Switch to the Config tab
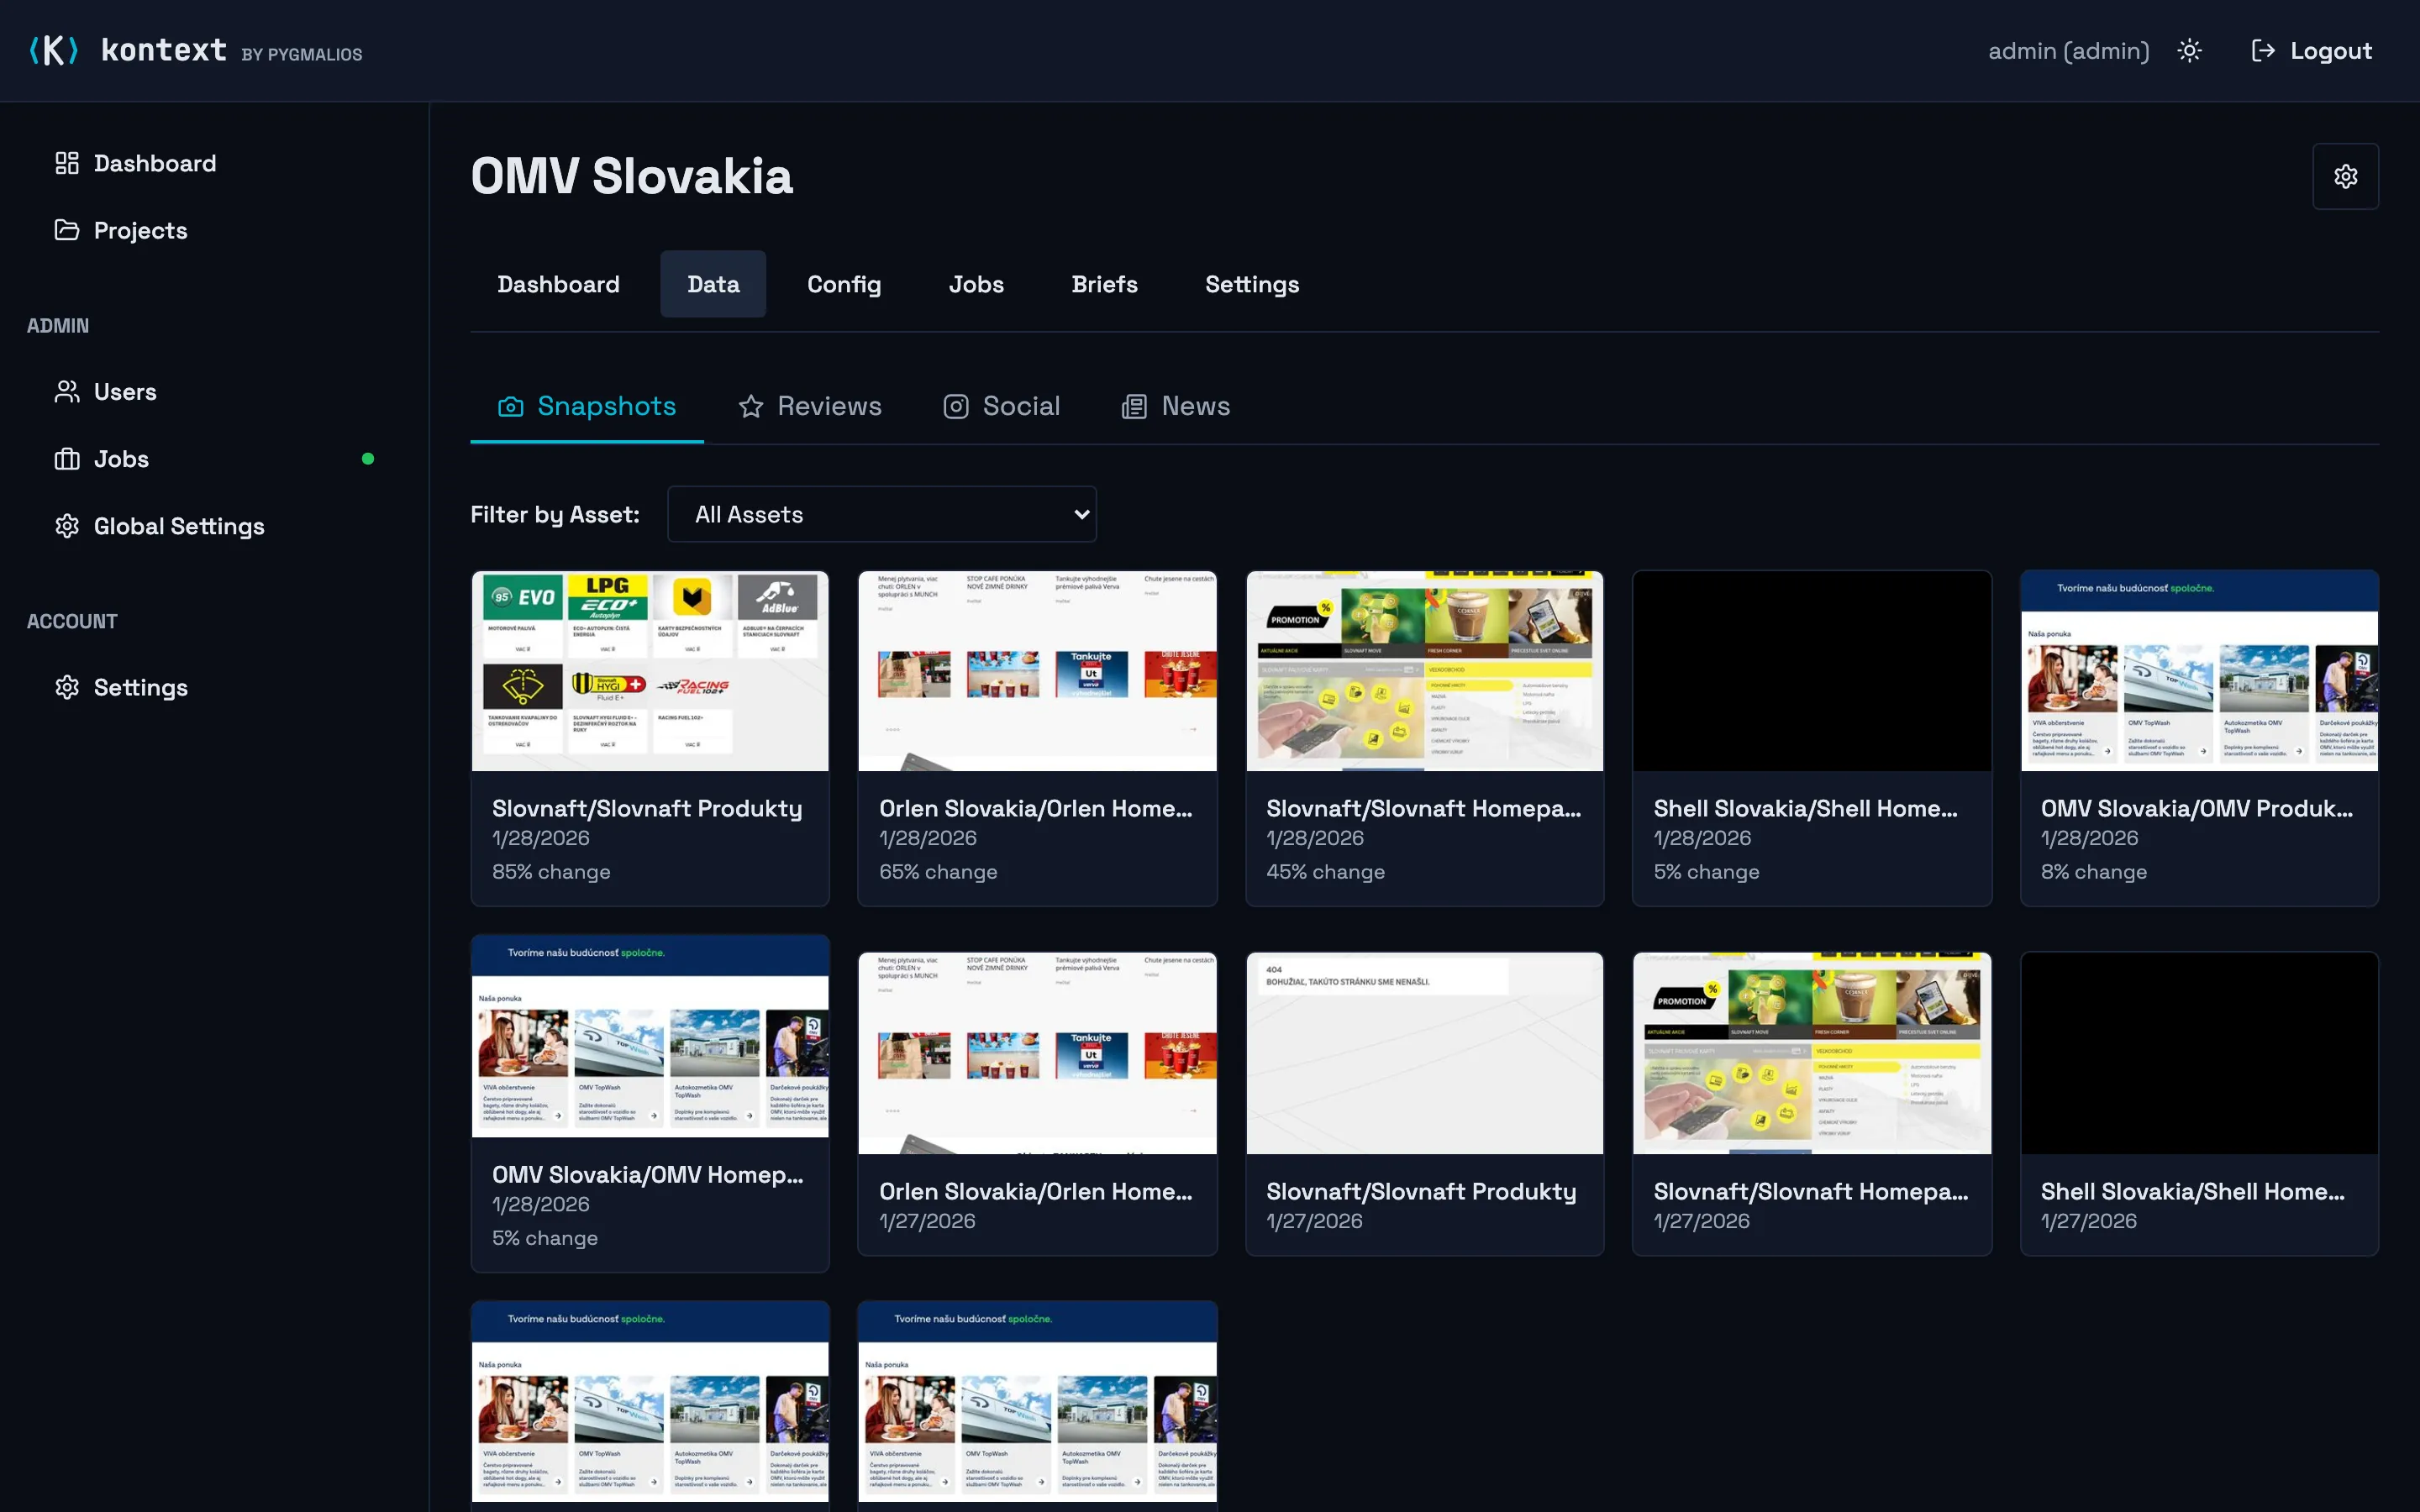Image resolution: width=2420 pixels, height=1512 pixels. click(843, 285)
